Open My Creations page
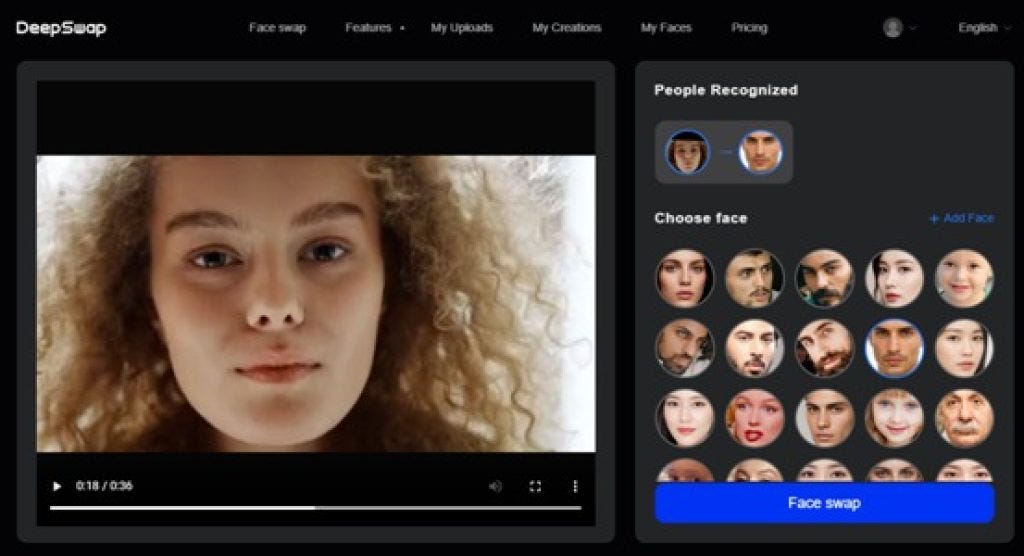 coord(566,27)
